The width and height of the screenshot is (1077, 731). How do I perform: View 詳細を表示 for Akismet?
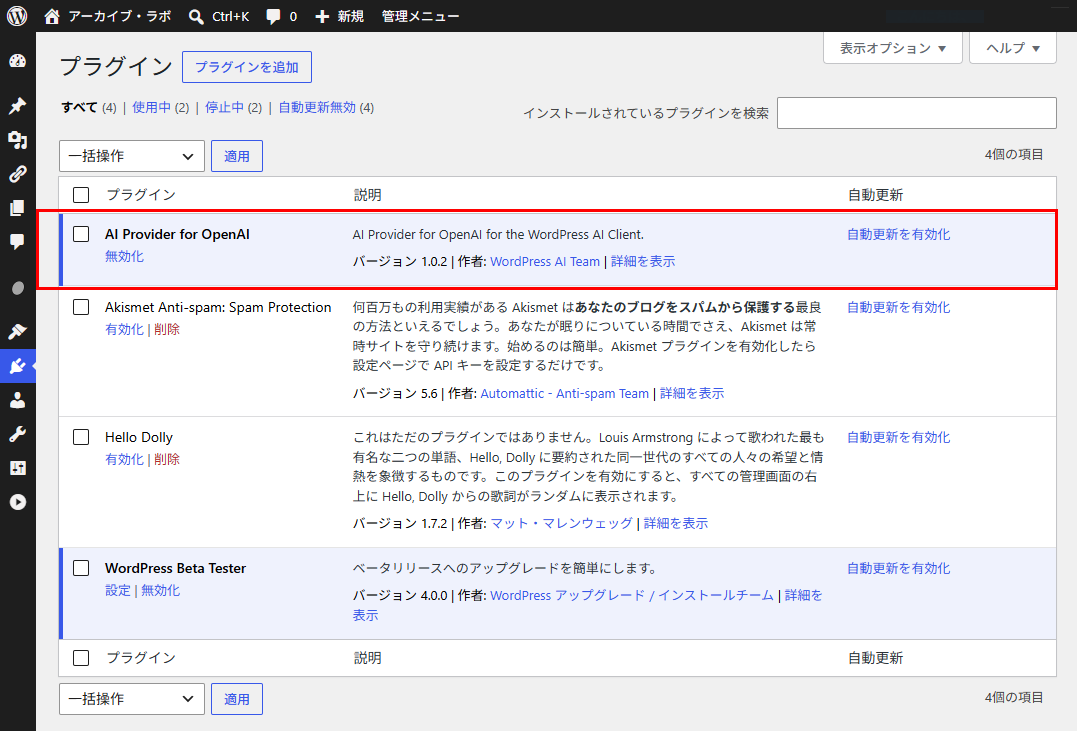pyautogui.click(x=692, y=394)
